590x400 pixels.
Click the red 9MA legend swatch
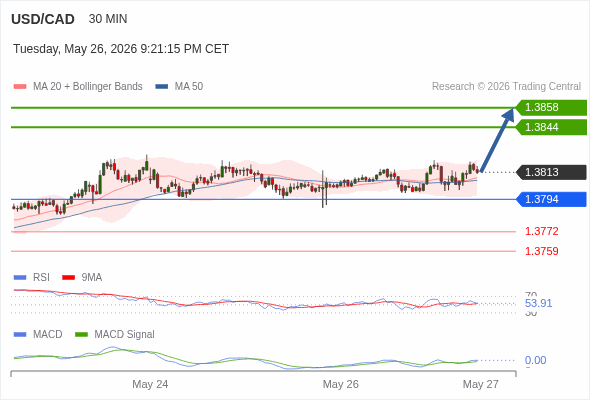coord(68,278)
